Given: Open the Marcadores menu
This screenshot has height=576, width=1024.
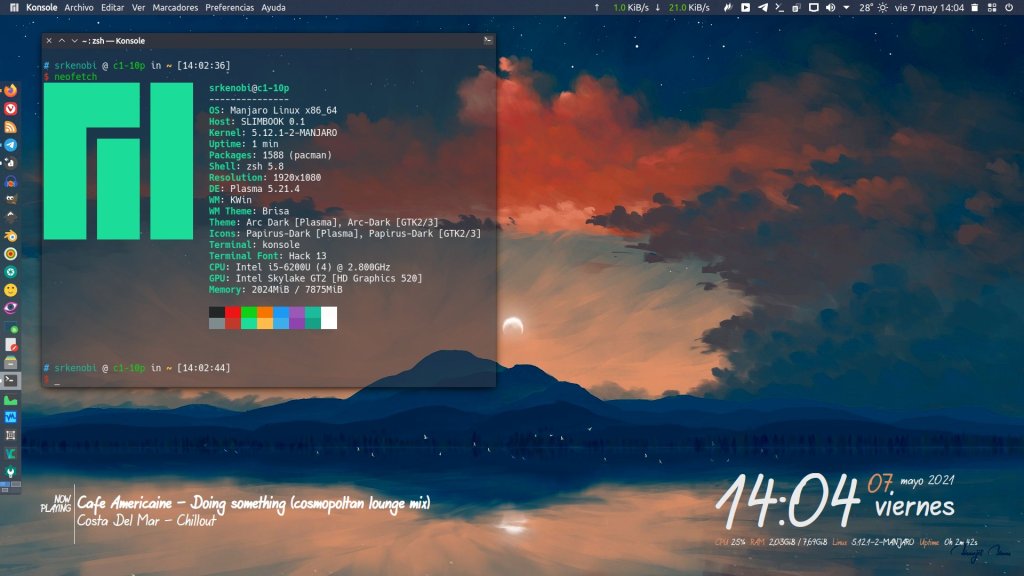Looking at the screenshot, I should click(175, 7).
